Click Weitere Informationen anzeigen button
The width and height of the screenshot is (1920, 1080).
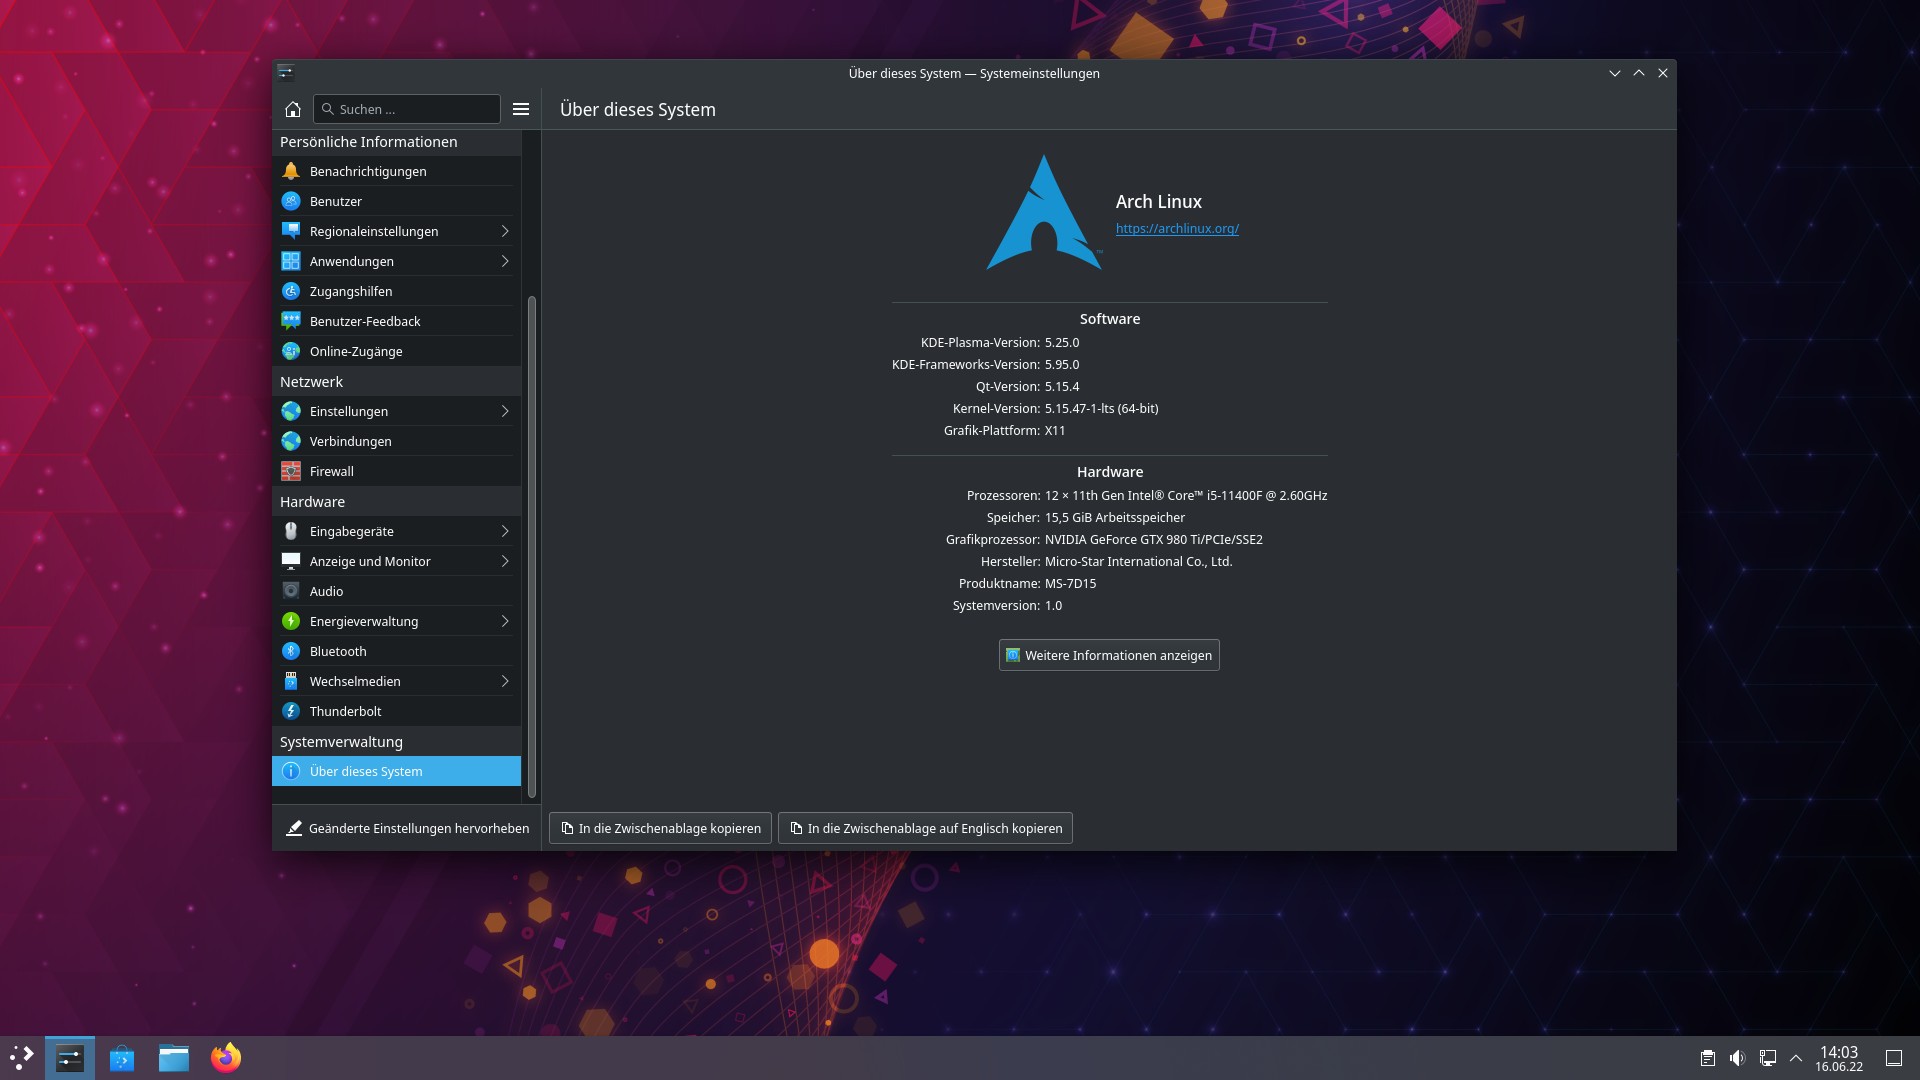click(x=1108, y=655)
